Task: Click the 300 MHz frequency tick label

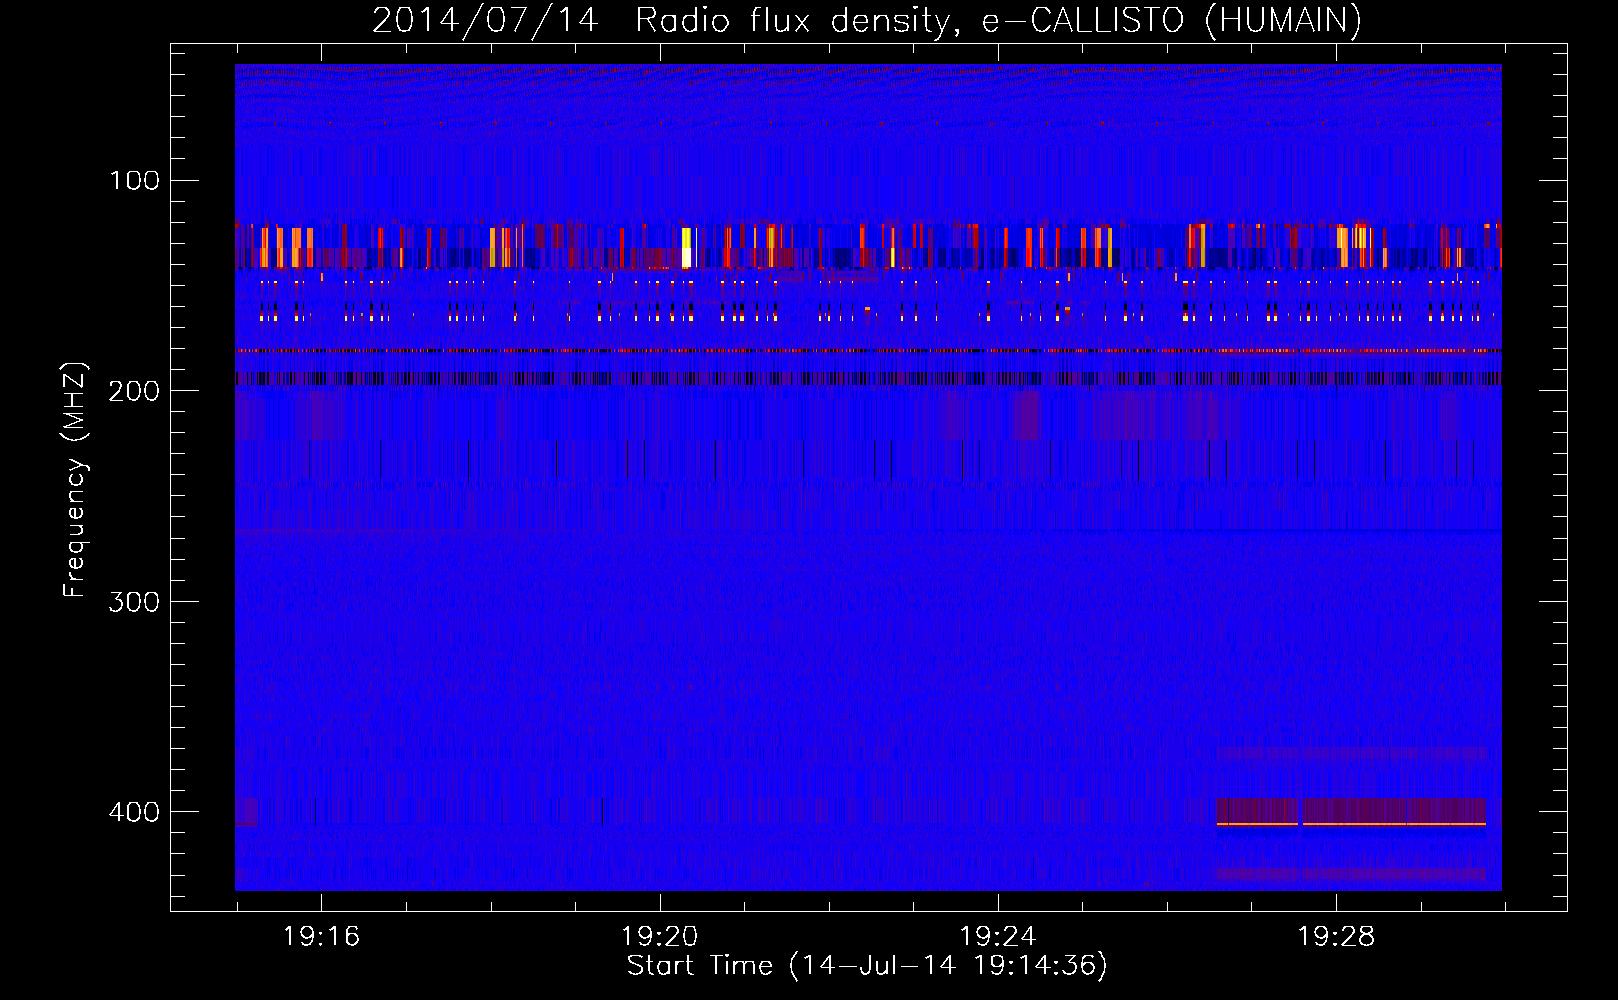Action: (135, 601)
